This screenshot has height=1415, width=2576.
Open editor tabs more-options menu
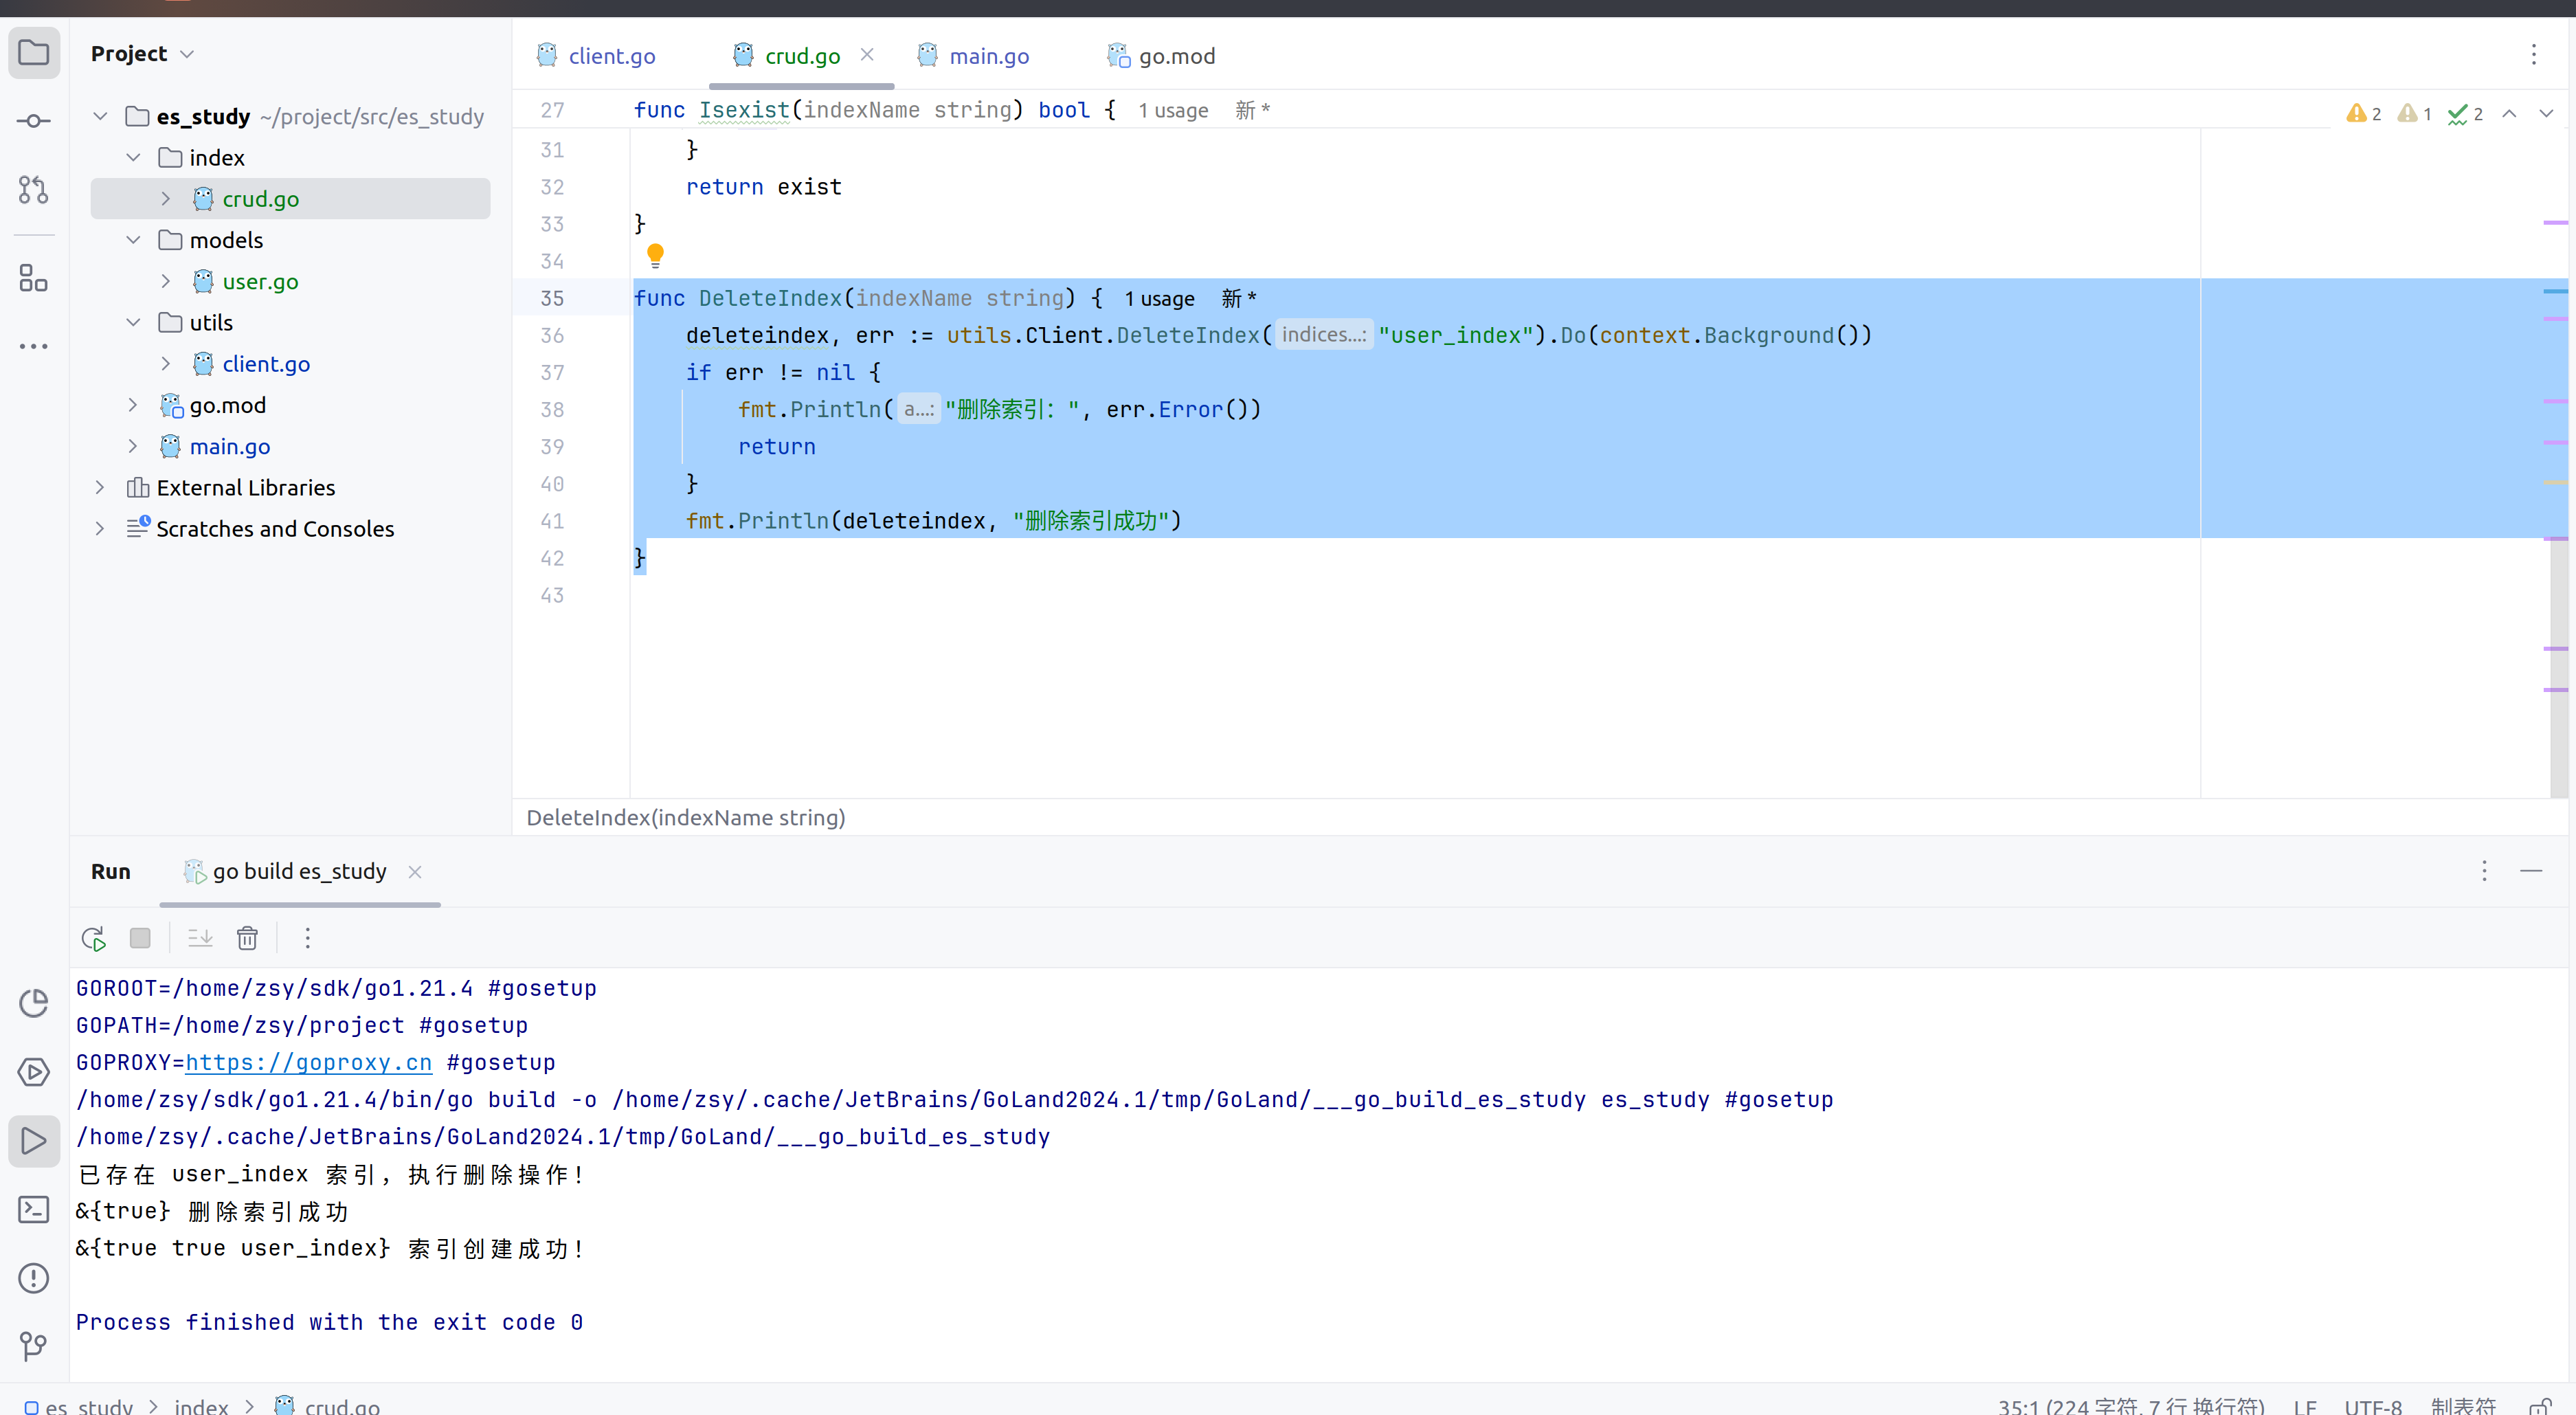click(x=2534, y=54)
